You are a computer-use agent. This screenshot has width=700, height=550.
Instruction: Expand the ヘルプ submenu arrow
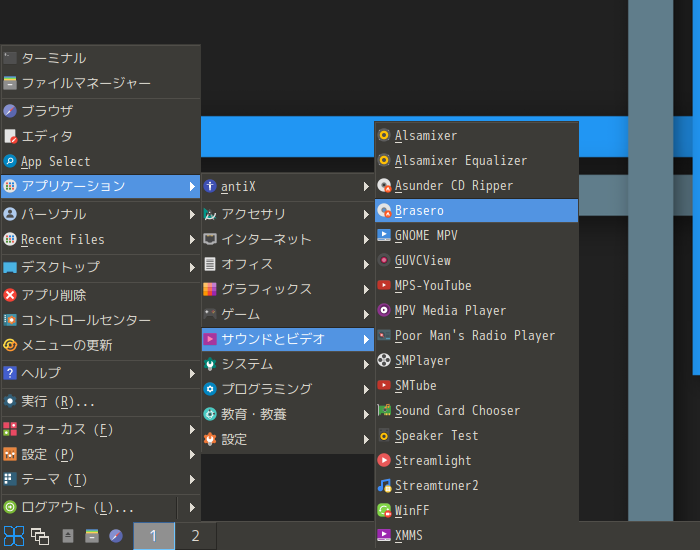coord(192,373)
